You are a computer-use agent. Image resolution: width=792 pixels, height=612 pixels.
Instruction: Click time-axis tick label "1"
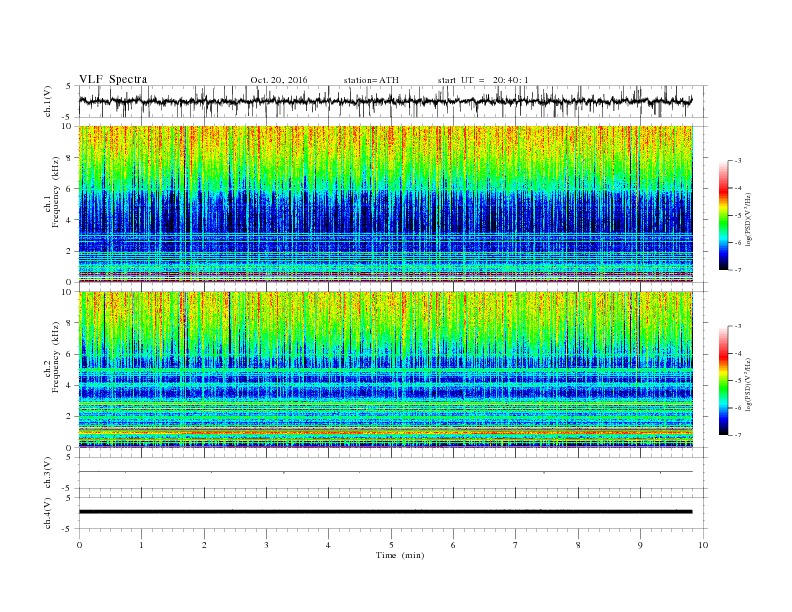coord(141,545)
